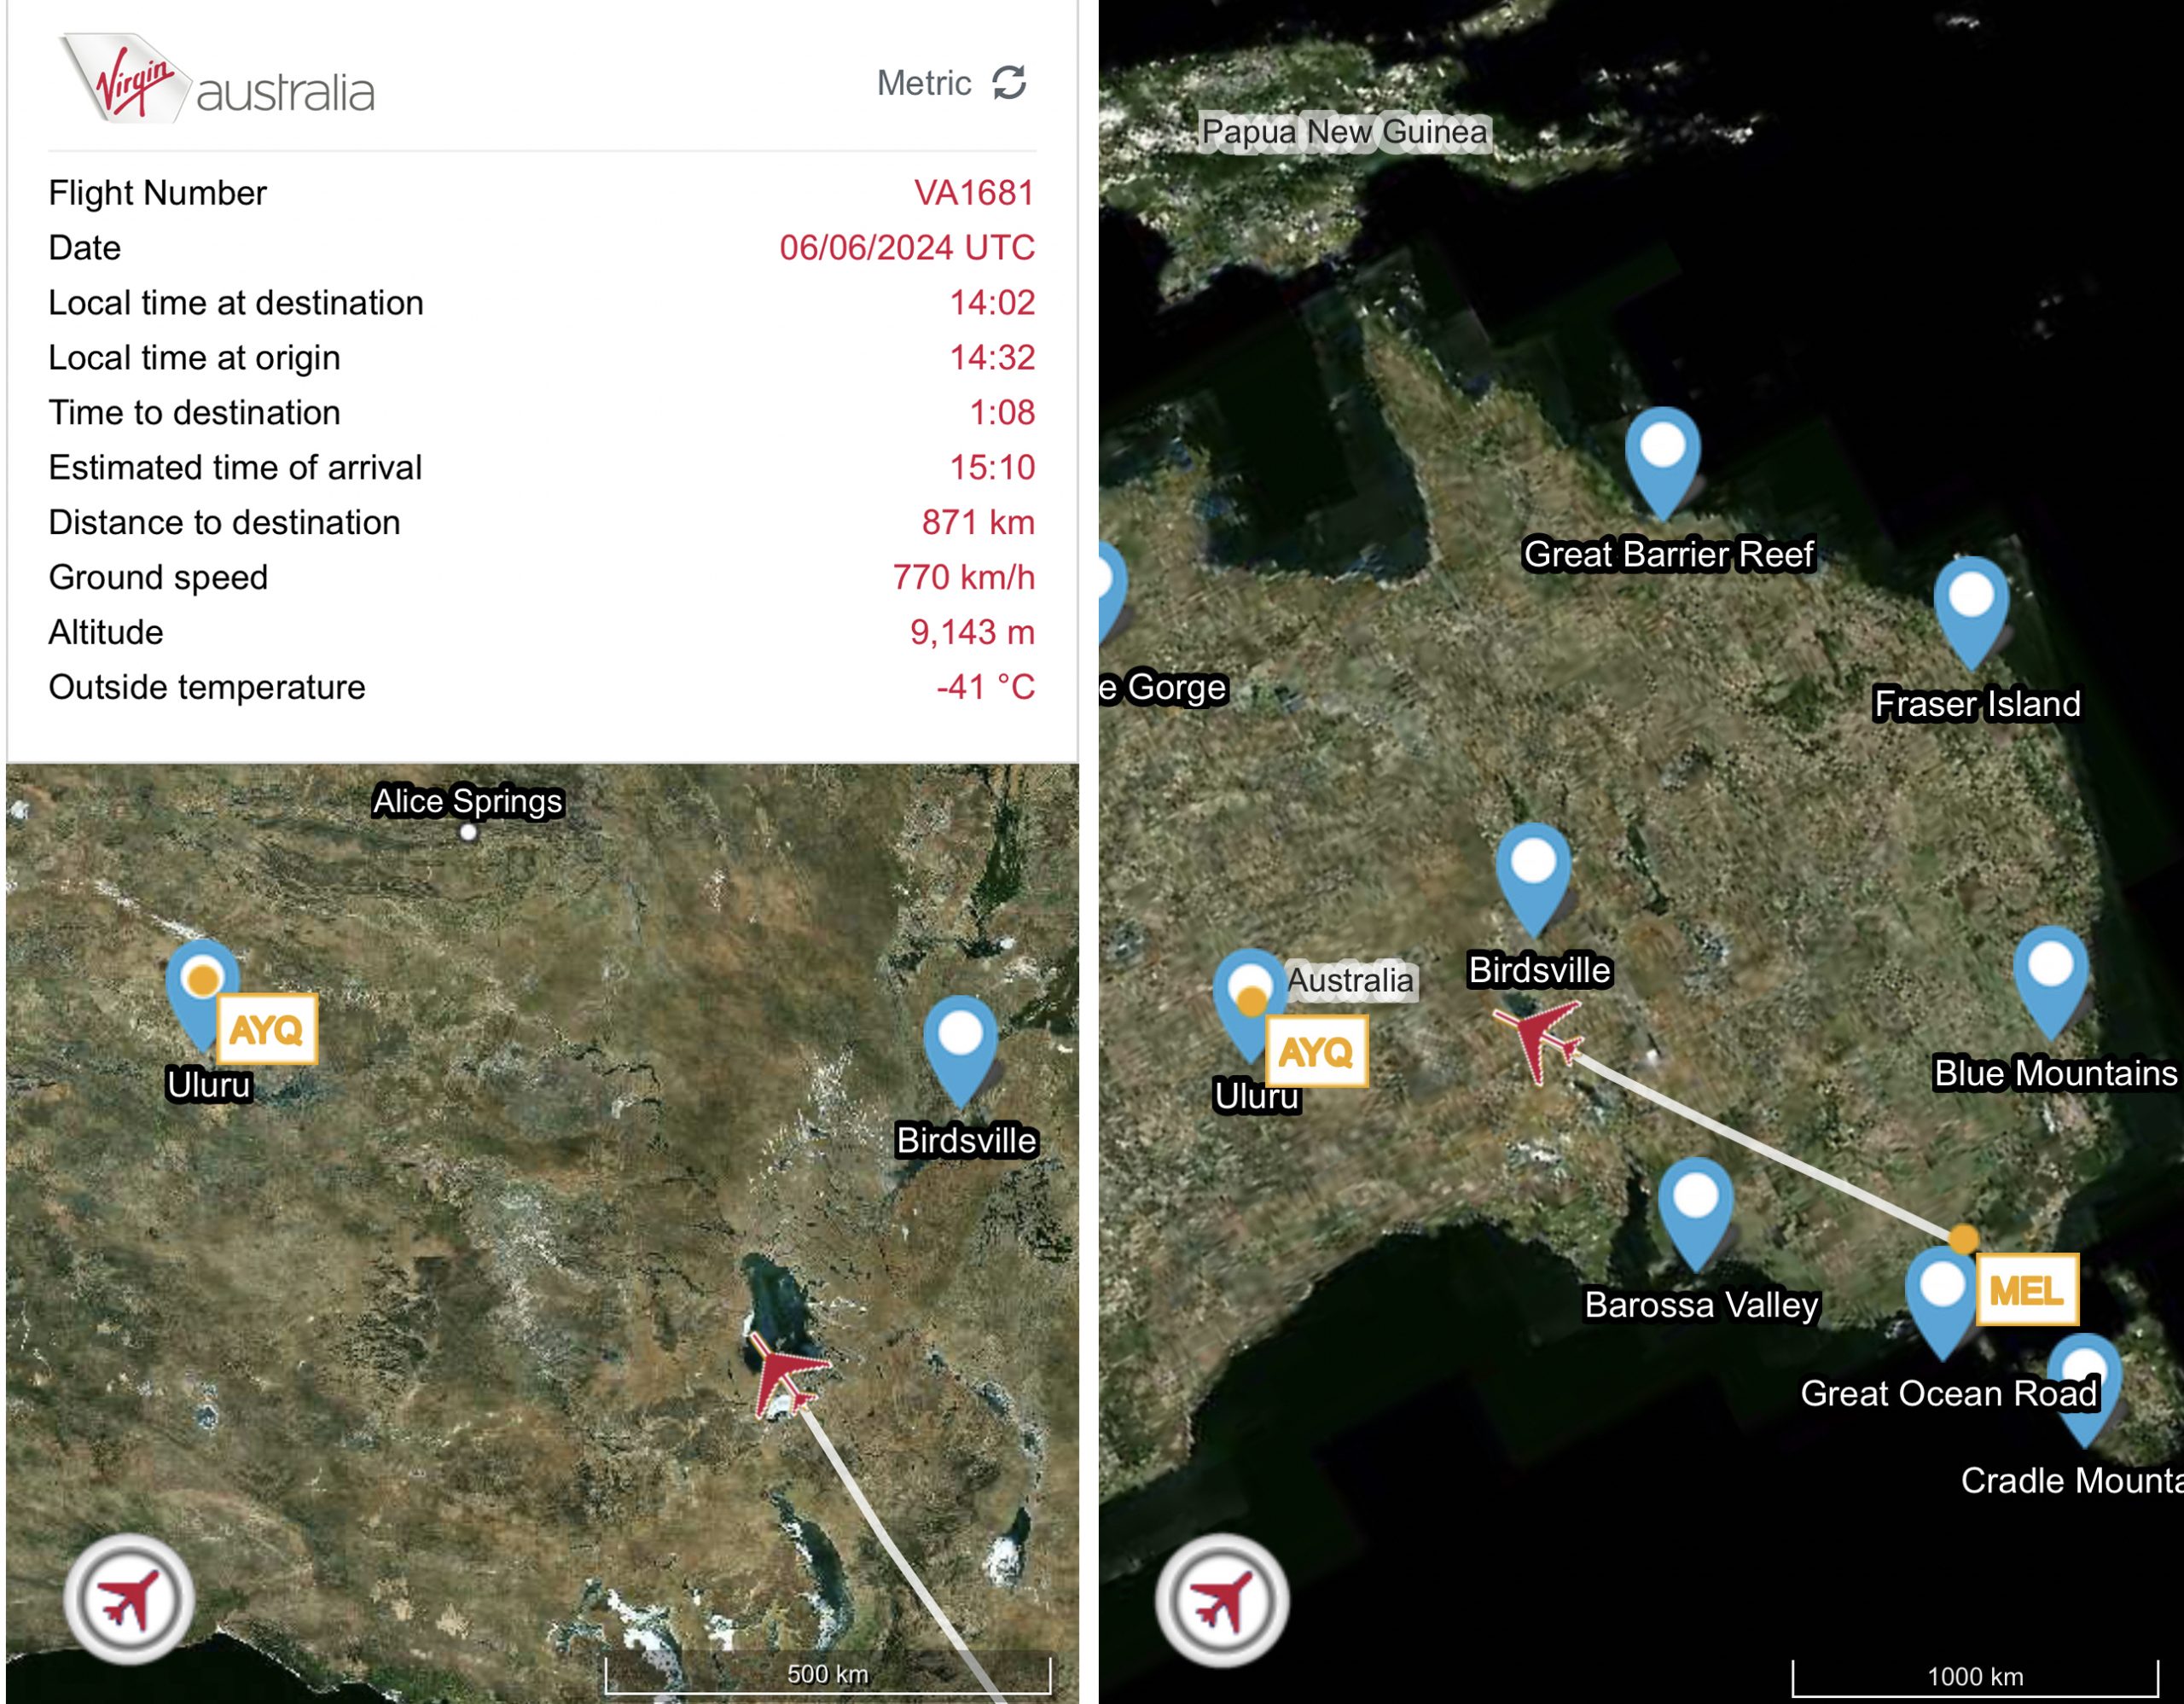Click the refresh arrows icon beside Metric

[x=1009, y=83]
